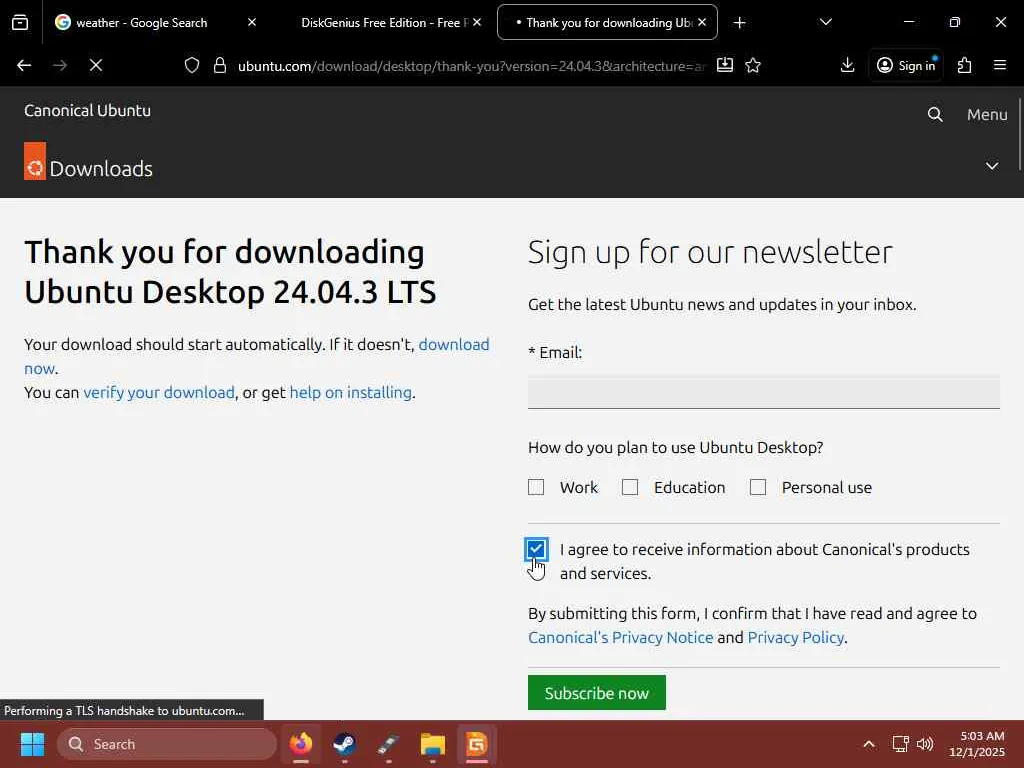Focus the Email input field
This screenshot has height=768, width=1024.
tap(763, 391)
